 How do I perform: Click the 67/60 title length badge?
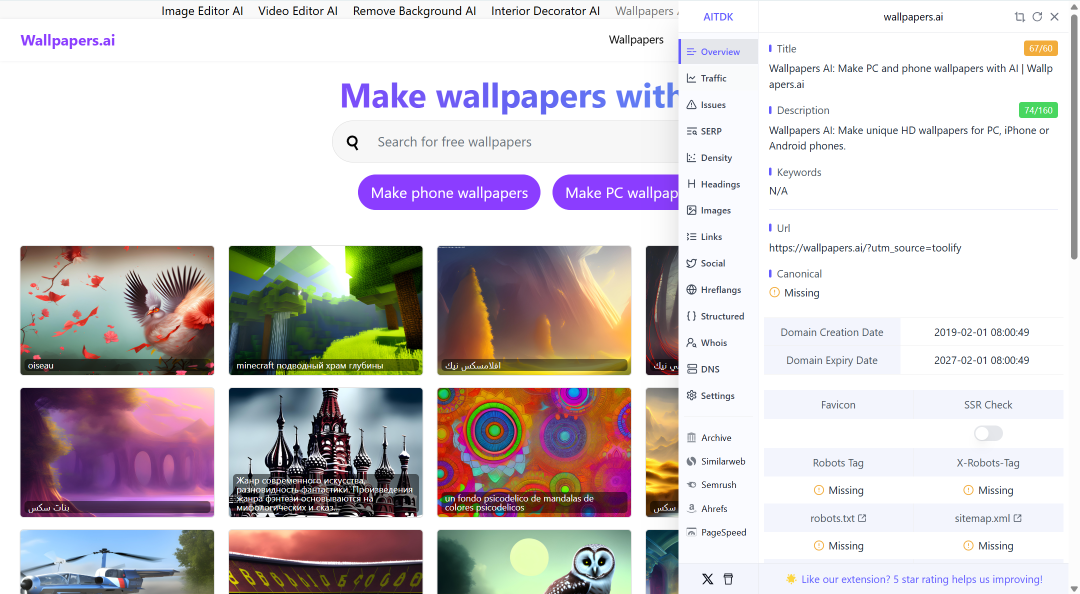[x=1040, y=48]
